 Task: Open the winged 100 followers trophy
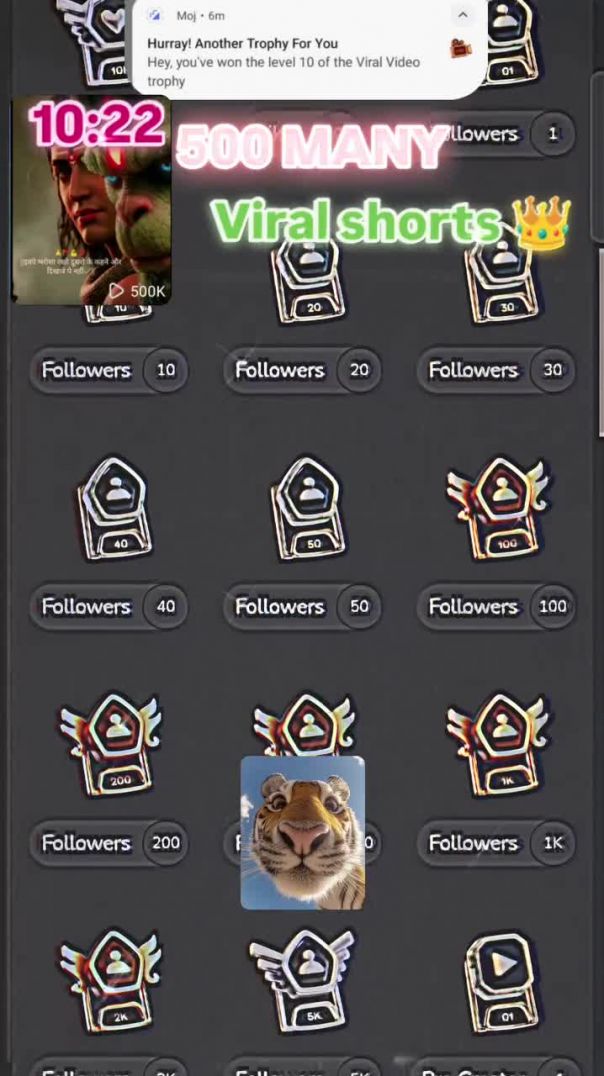coord(500,508)
